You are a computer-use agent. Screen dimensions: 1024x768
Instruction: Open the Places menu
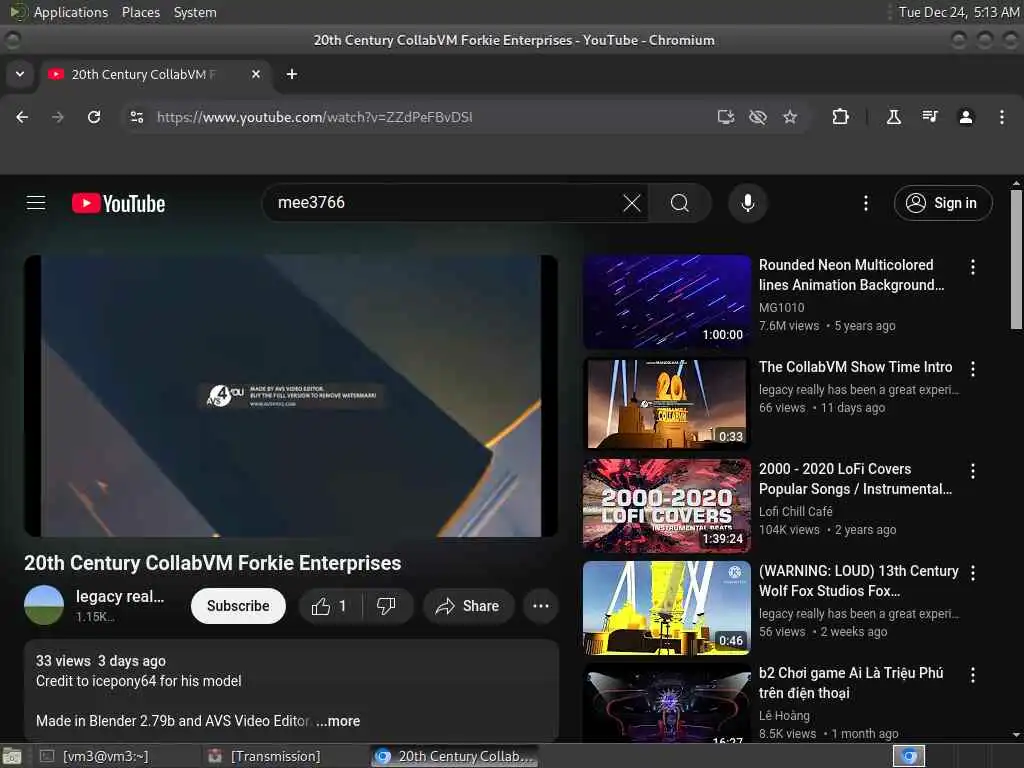click(x=140, y=12)
